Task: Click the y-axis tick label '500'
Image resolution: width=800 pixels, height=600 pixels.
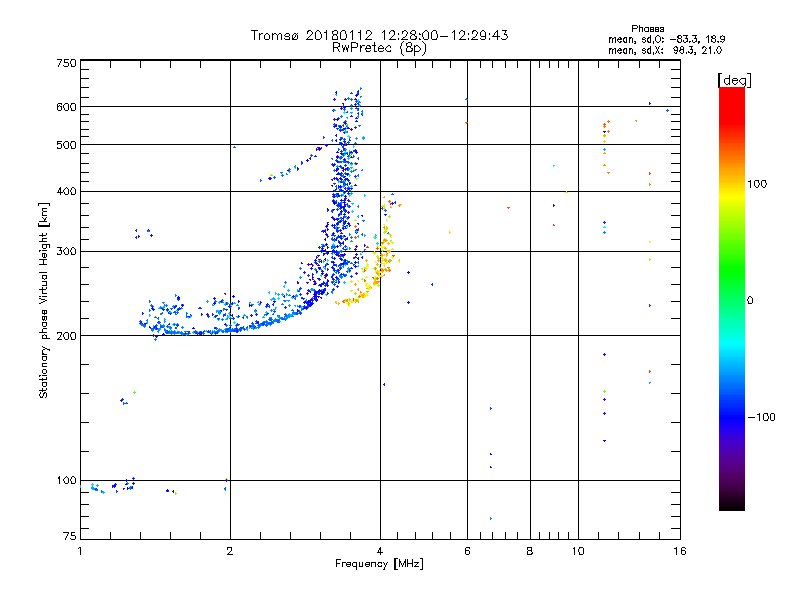Action: [x=66, y=145]
